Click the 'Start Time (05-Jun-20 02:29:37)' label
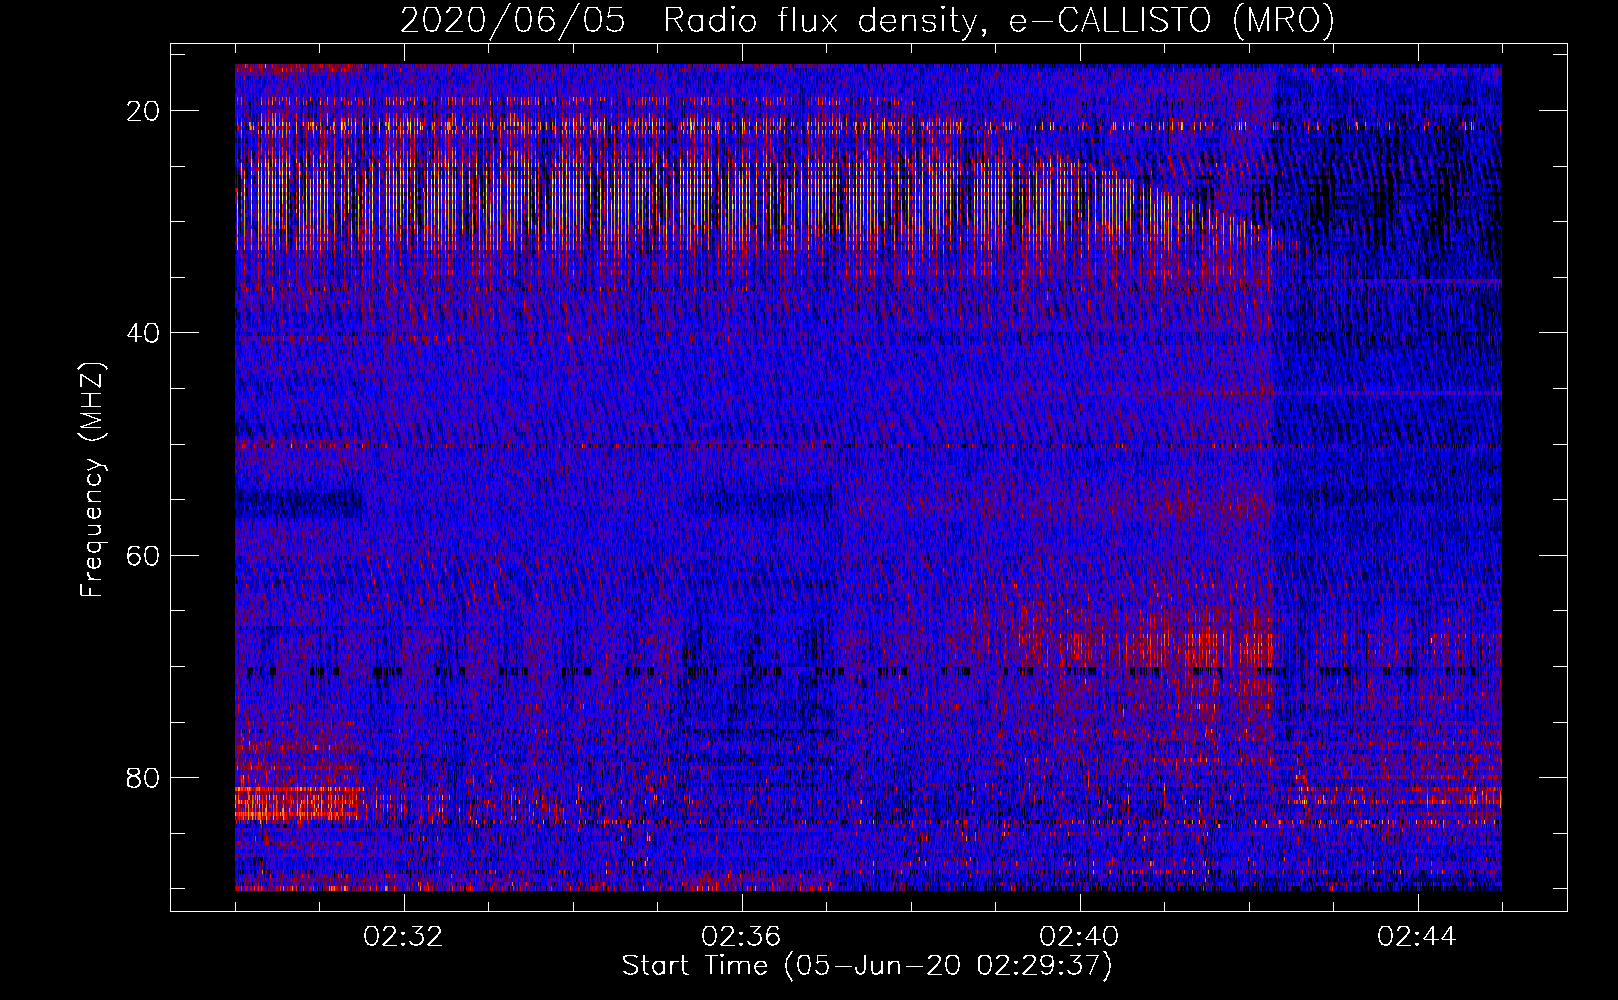This screenshot has height=1000, width=1618. [x=867, y=966]
